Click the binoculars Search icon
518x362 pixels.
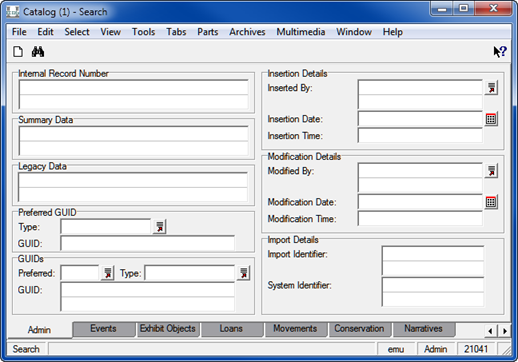coord(38,52)
